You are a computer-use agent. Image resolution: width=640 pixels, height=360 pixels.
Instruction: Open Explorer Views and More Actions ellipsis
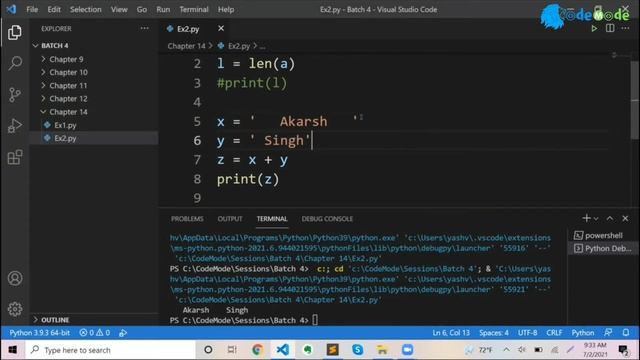144,28
